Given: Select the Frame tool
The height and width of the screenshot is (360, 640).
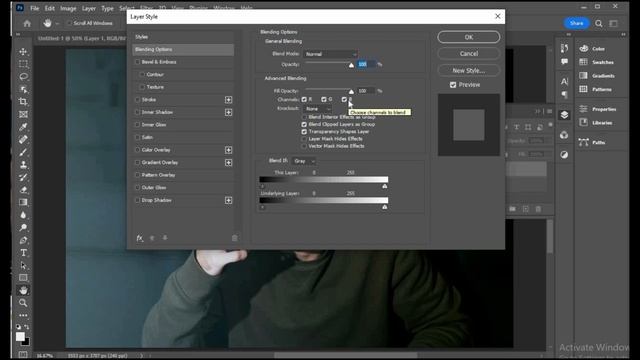Looking at the screenshot, I should [x=23, y=114].
